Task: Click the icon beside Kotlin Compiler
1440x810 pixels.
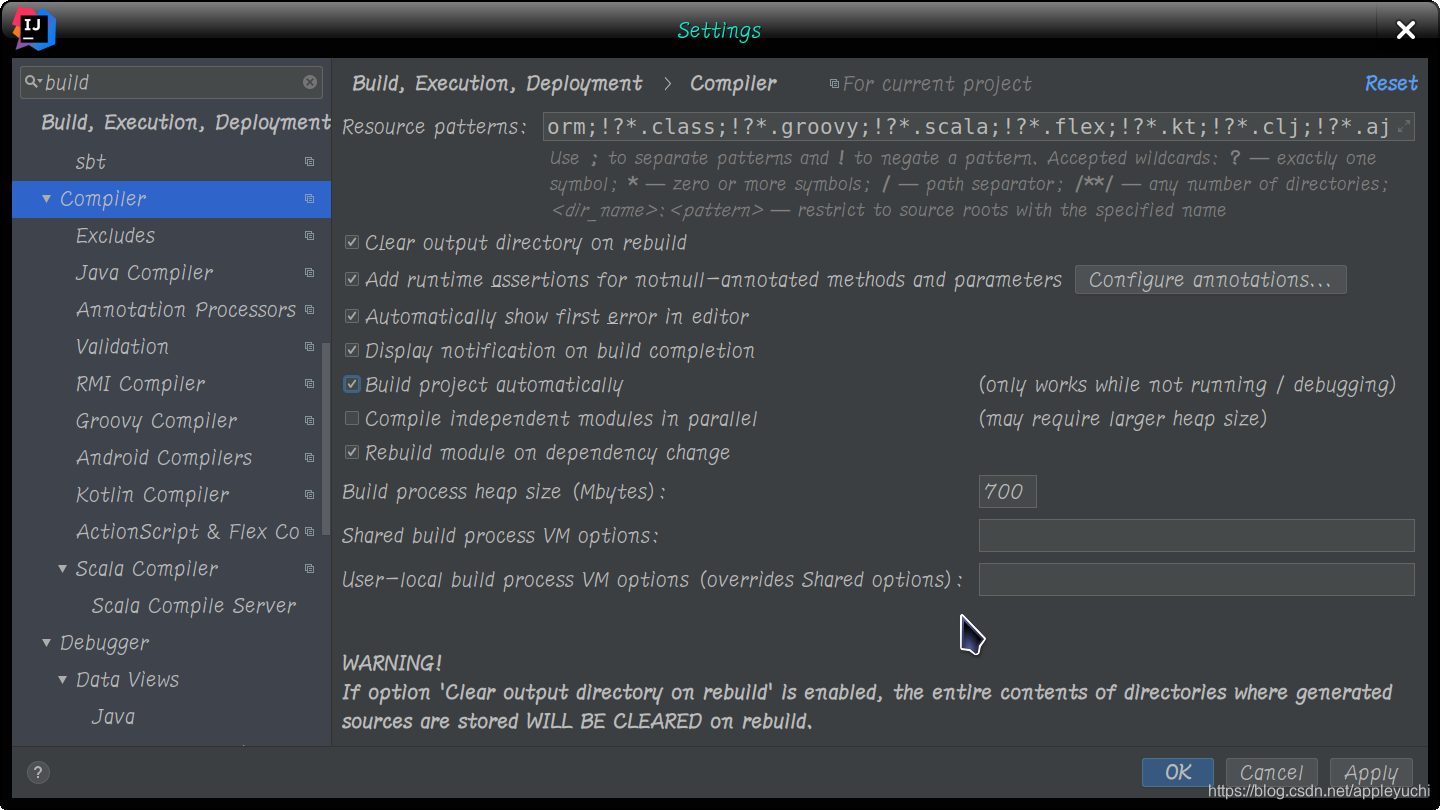Action: 308,494
